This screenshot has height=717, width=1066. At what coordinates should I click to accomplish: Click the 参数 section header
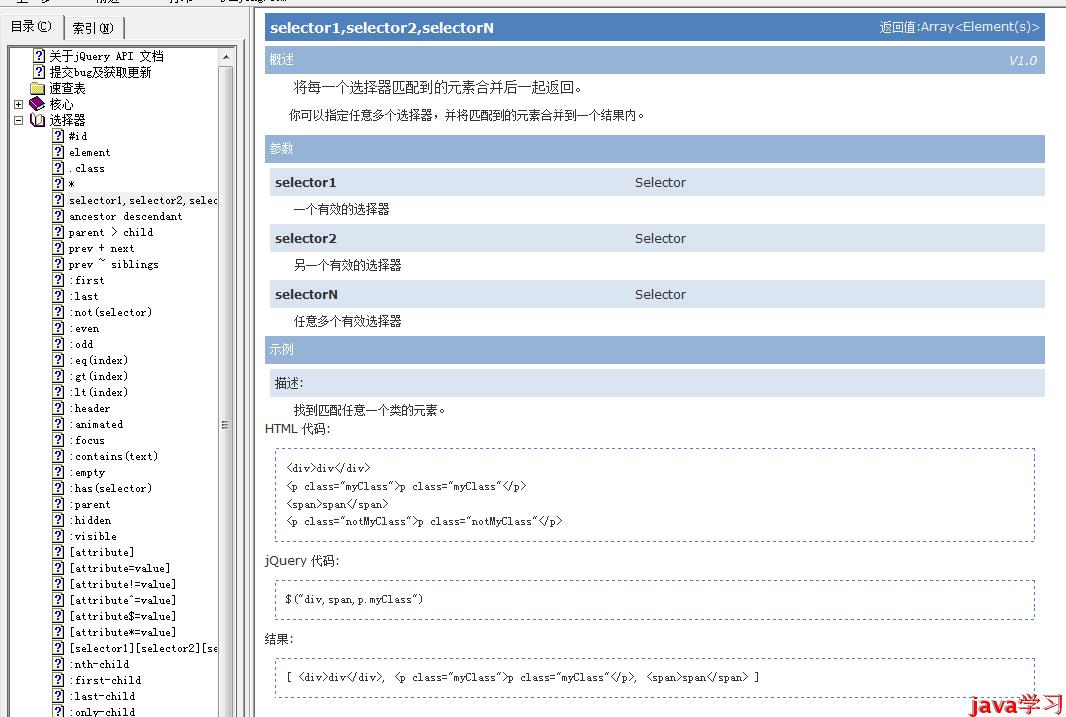654,148
